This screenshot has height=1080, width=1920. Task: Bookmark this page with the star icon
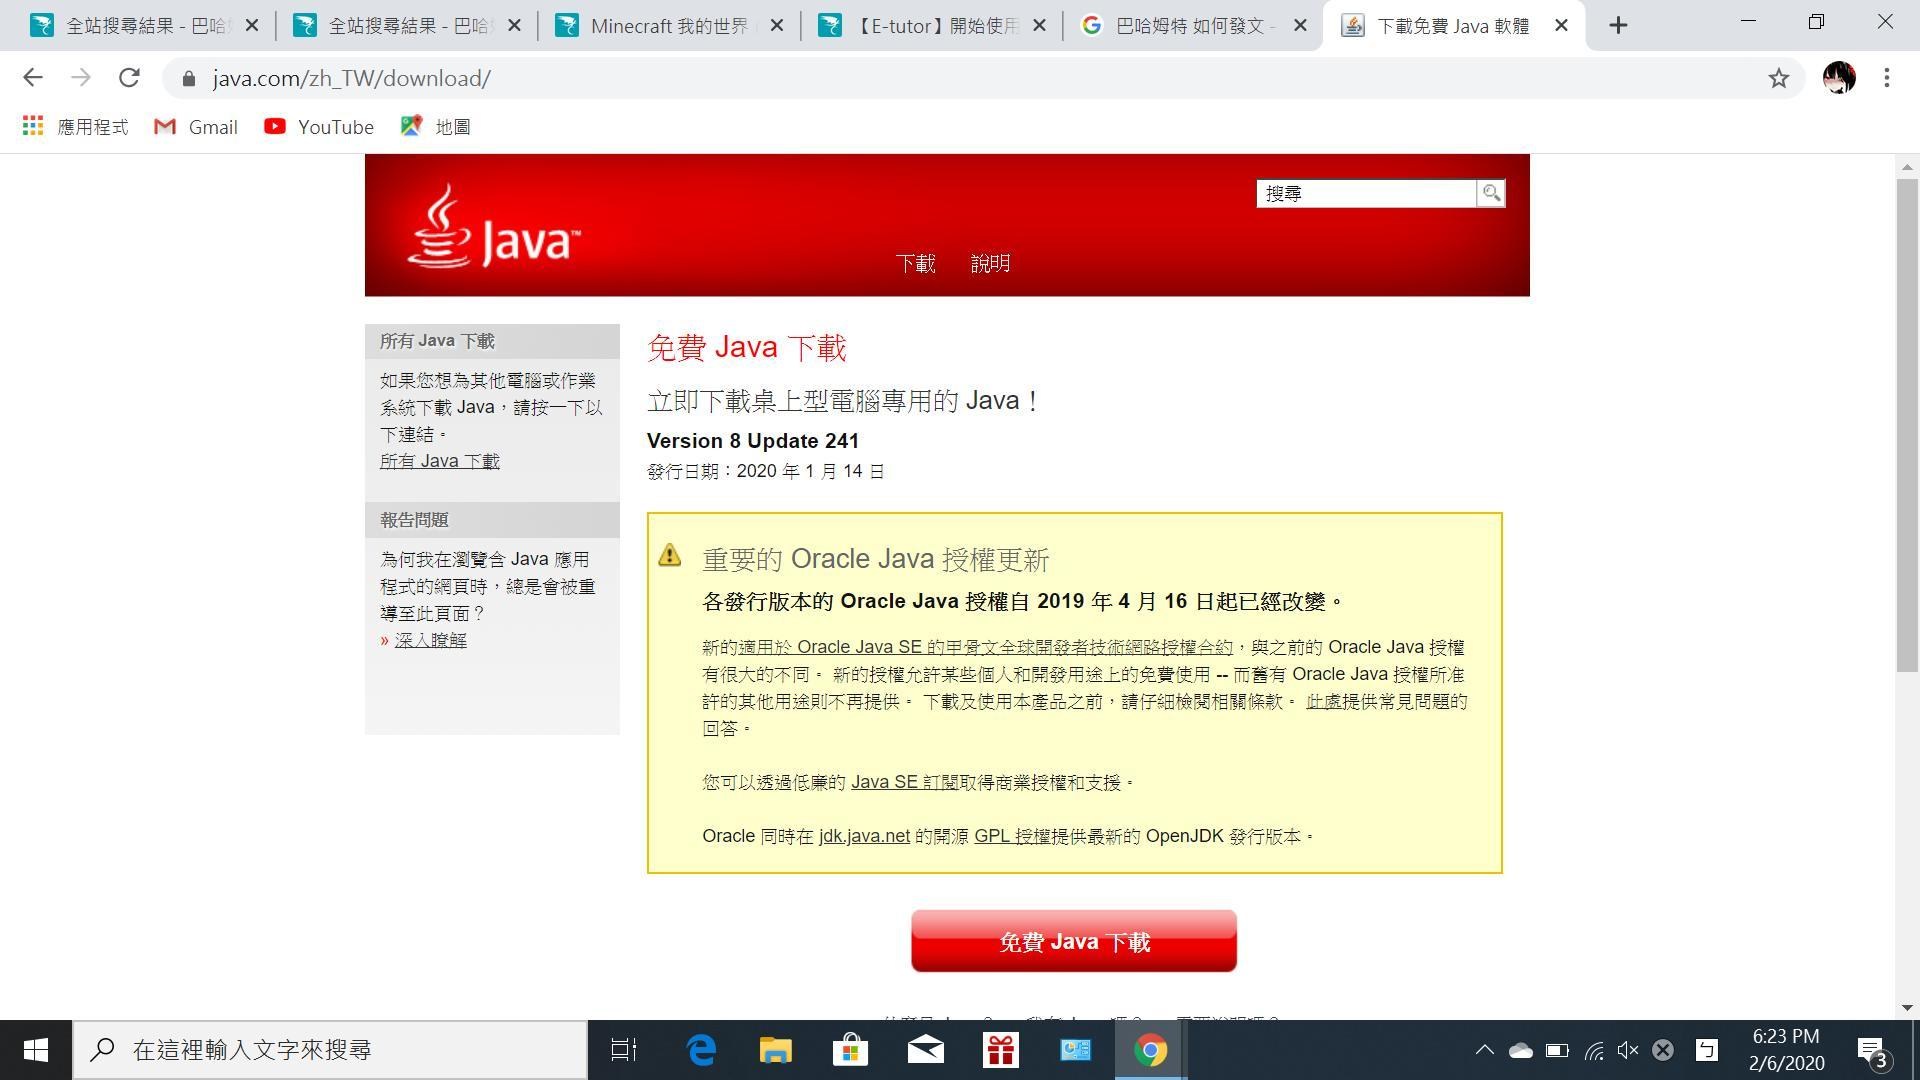pyautogui.click(x=1778, y=78)
